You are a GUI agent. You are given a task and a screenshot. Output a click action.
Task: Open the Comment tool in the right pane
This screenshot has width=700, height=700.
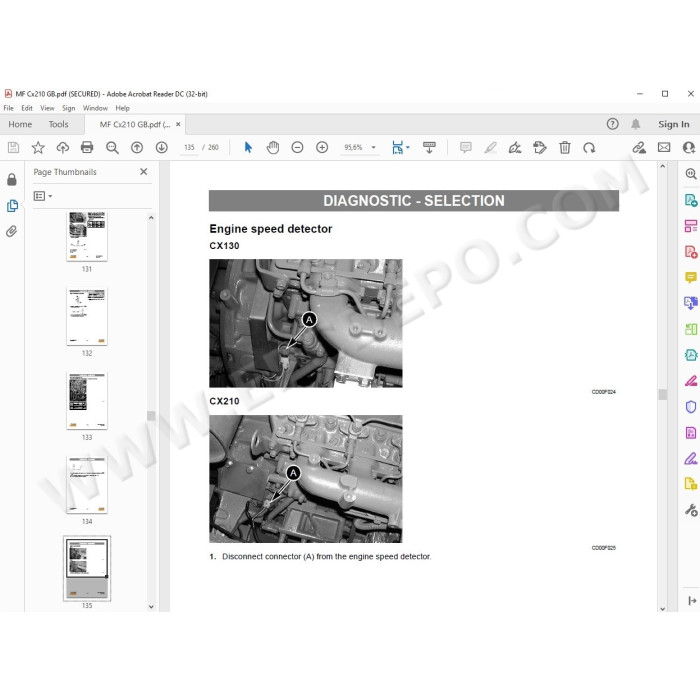[691, 278]
